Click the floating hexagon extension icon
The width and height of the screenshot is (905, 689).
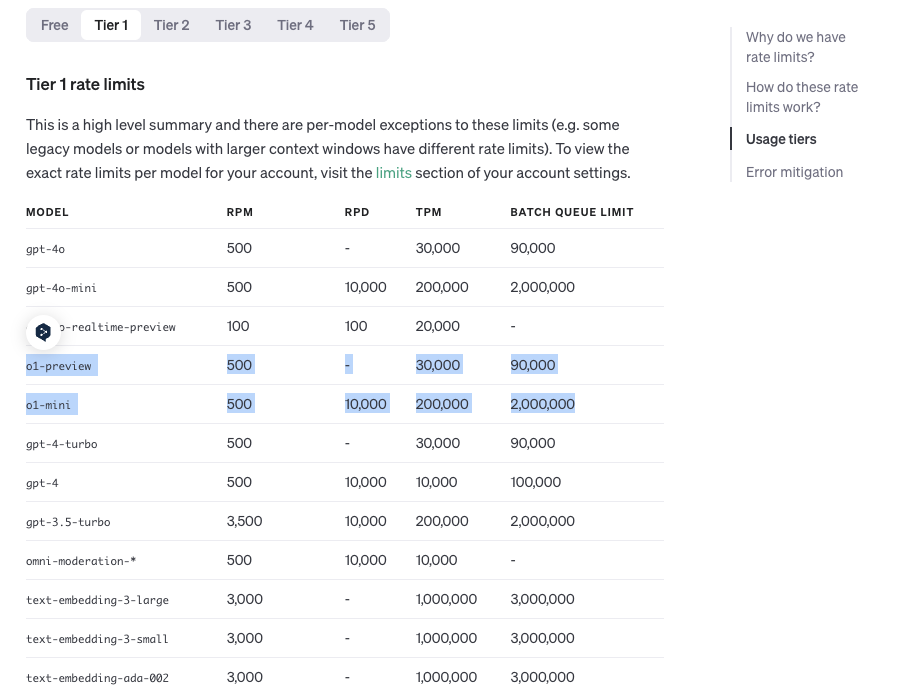pos(43,332)
